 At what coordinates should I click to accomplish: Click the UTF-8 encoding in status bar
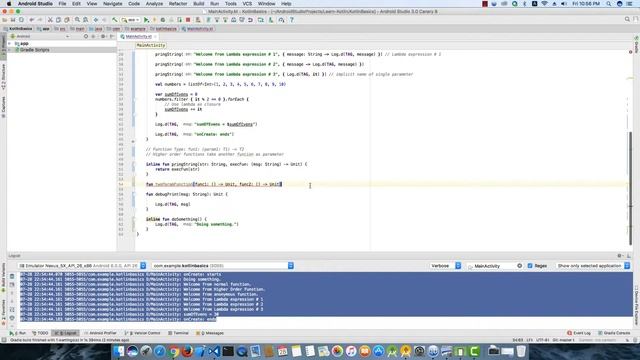(542, 340)
